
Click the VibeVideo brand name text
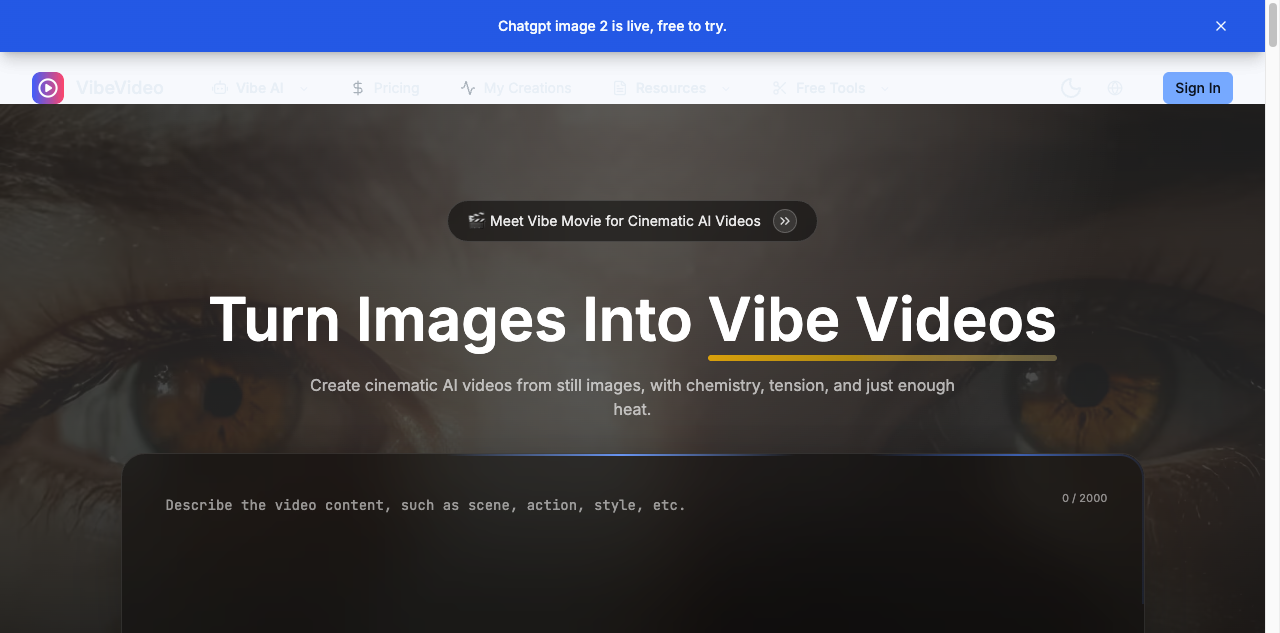tap(120, 88)
